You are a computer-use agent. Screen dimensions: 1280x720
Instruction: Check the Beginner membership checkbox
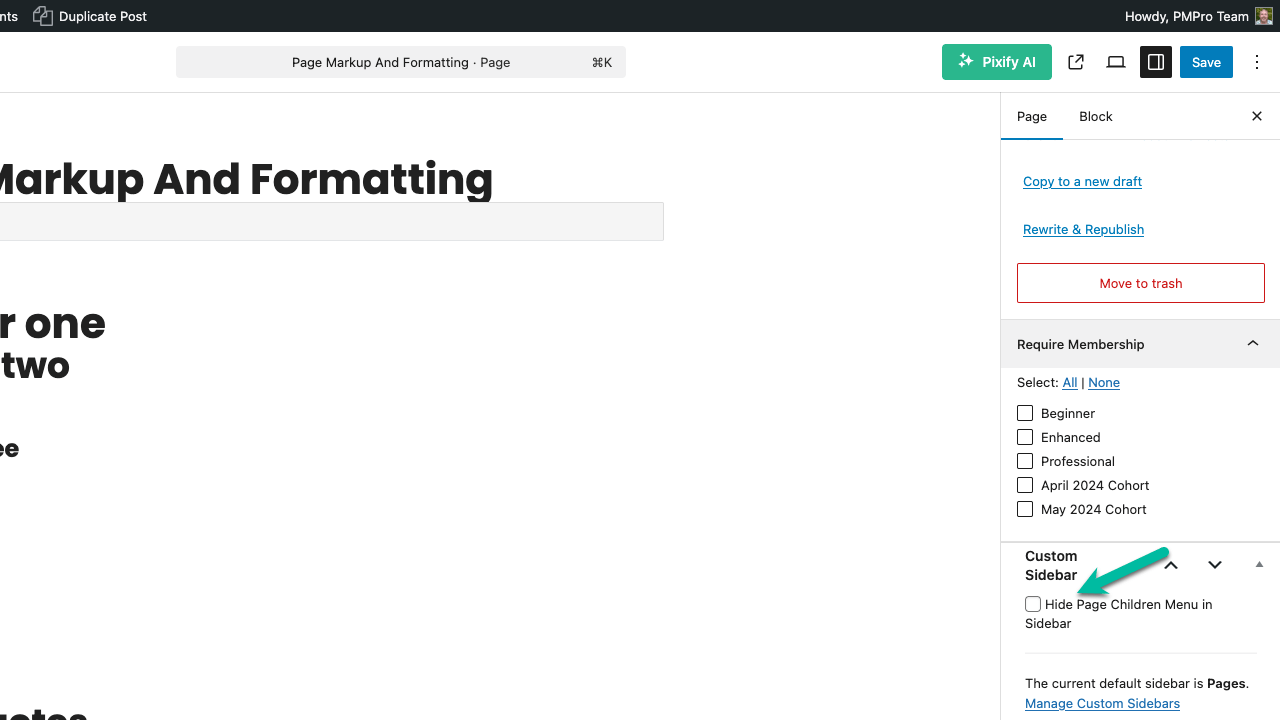pyautogui.click(x=1025, y=413)
